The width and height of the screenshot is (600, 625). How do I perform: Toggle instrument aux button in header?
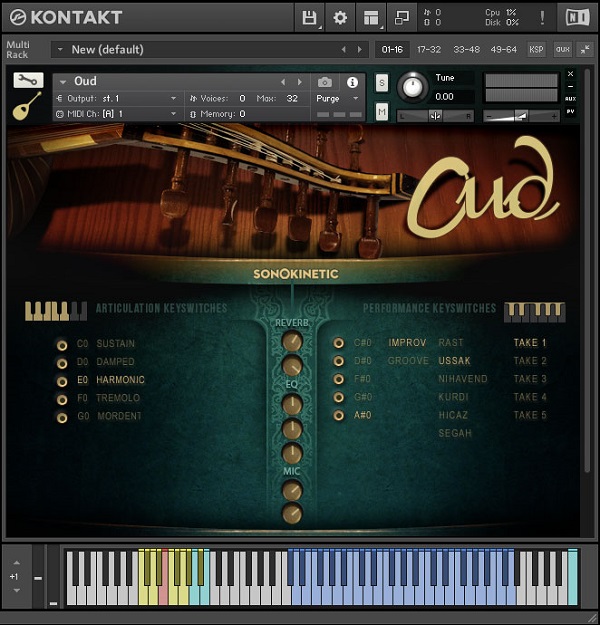pyautogui.click(x=570, y=98)
